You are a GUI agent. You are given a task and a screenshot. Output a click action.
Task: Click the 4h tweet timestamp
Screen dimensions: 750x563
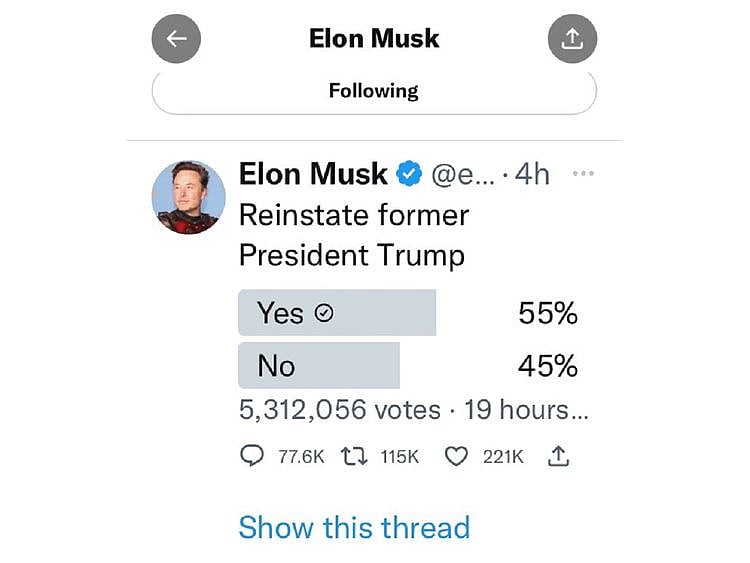[x=532, y=175]
